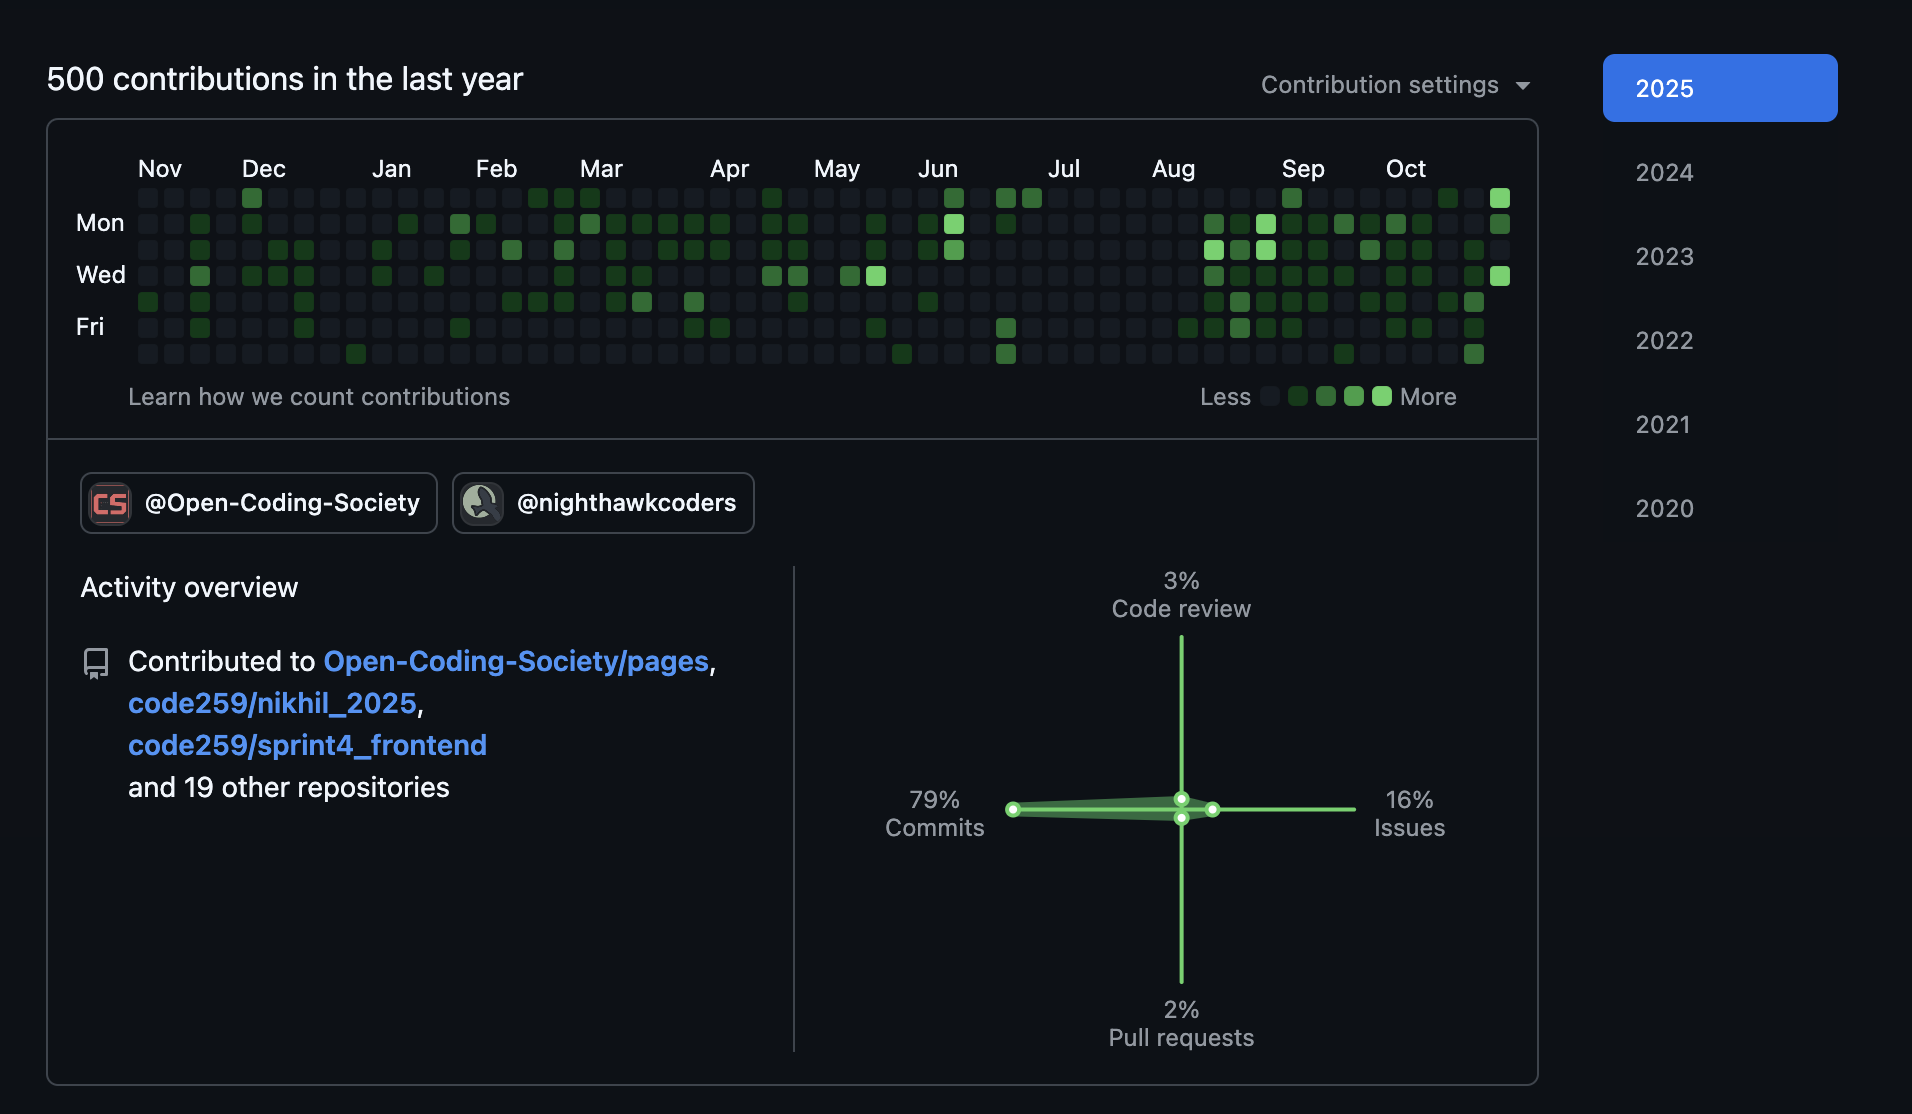View contributions for year 2023

1664,256
